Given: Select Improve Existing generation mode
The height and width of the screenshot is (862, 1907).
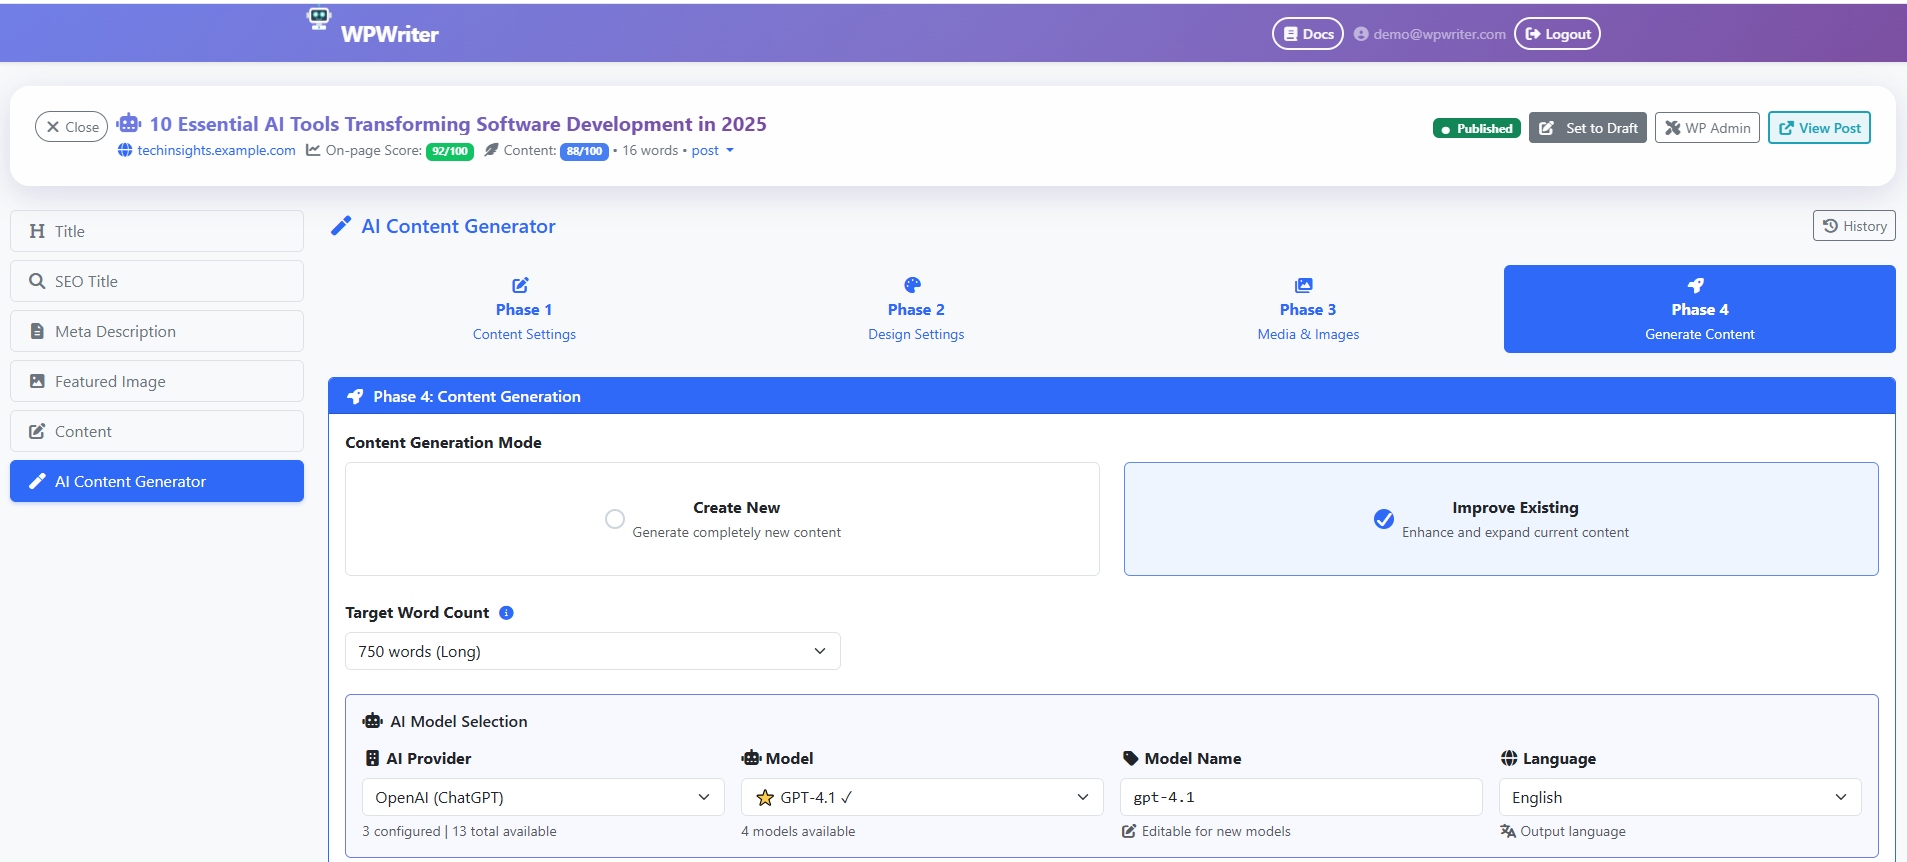Looking at the screenshot, I should (x=1501, y=519).
